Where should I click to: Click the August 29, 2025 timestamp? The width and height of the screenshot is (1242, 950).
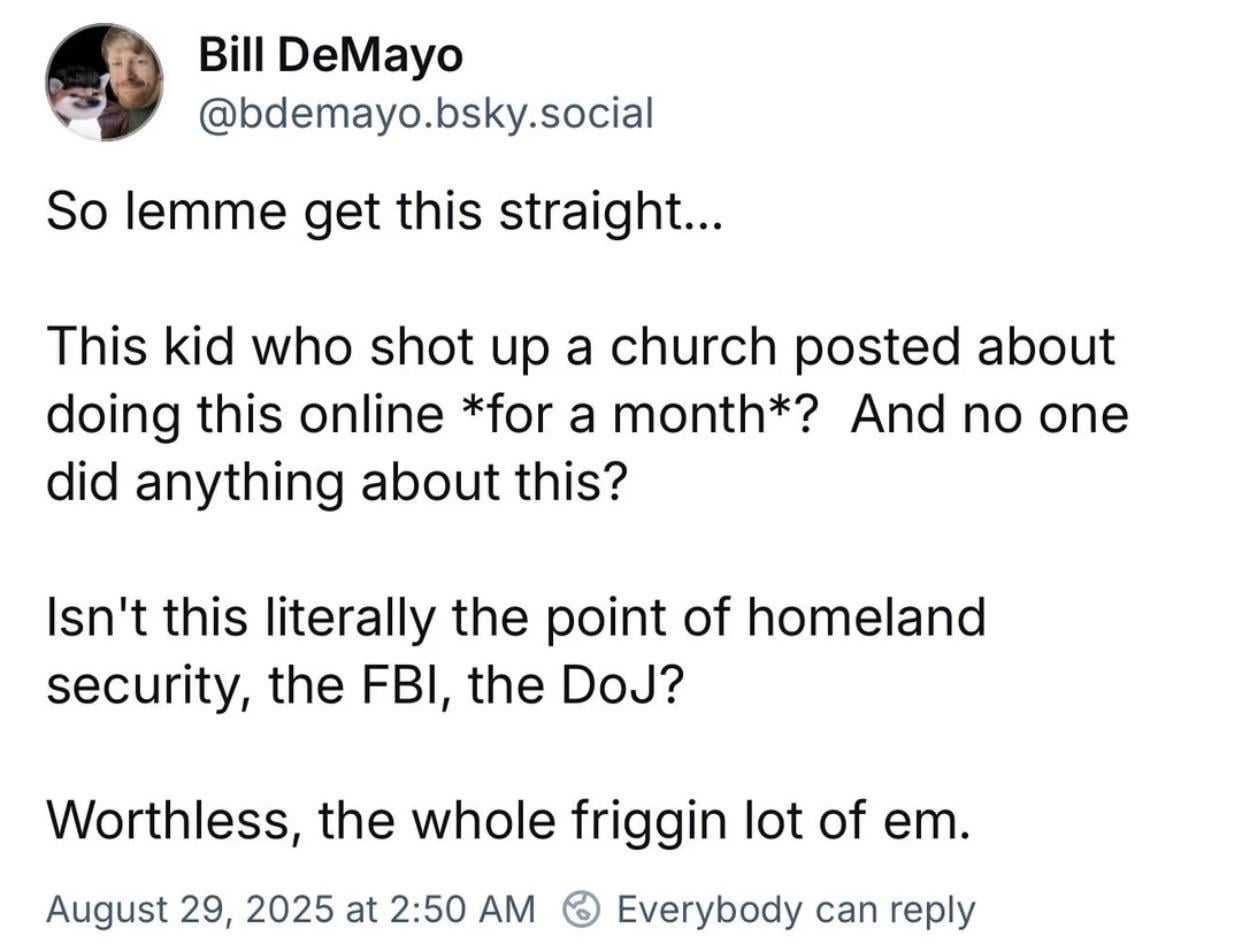[290, 909]
